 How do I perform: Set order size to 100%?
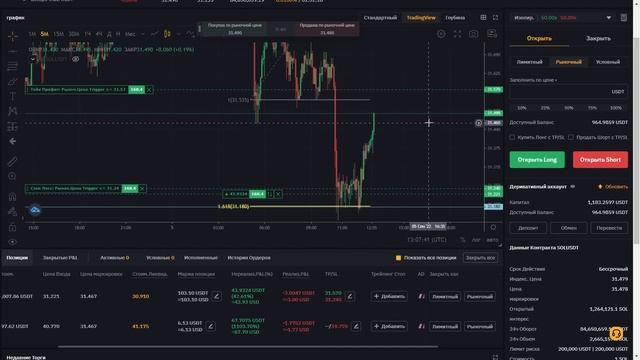(616, 108)
